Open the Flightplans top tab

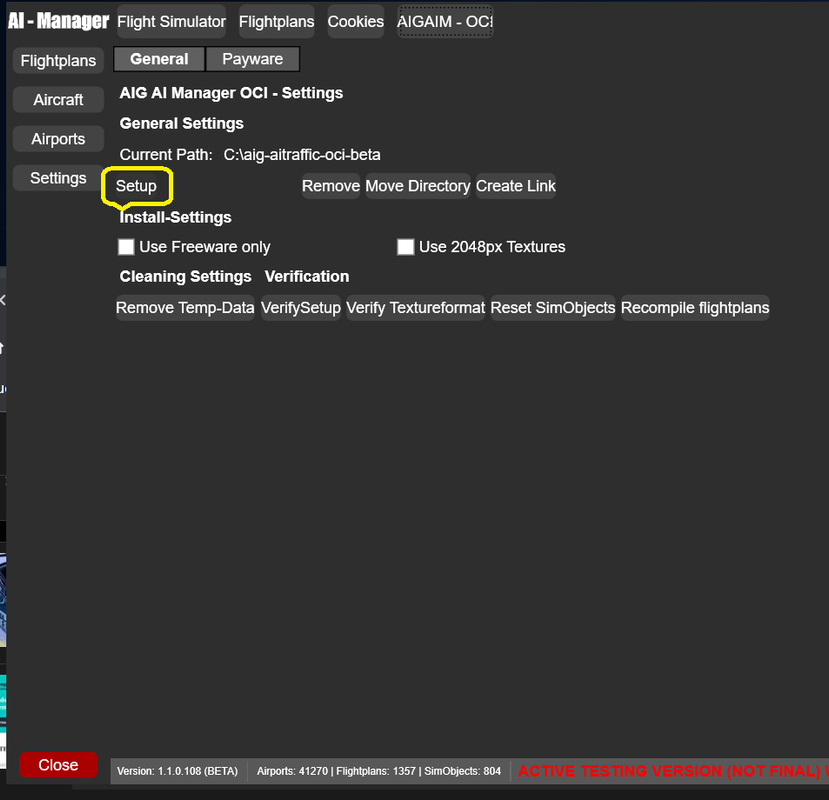pos(277,22)
